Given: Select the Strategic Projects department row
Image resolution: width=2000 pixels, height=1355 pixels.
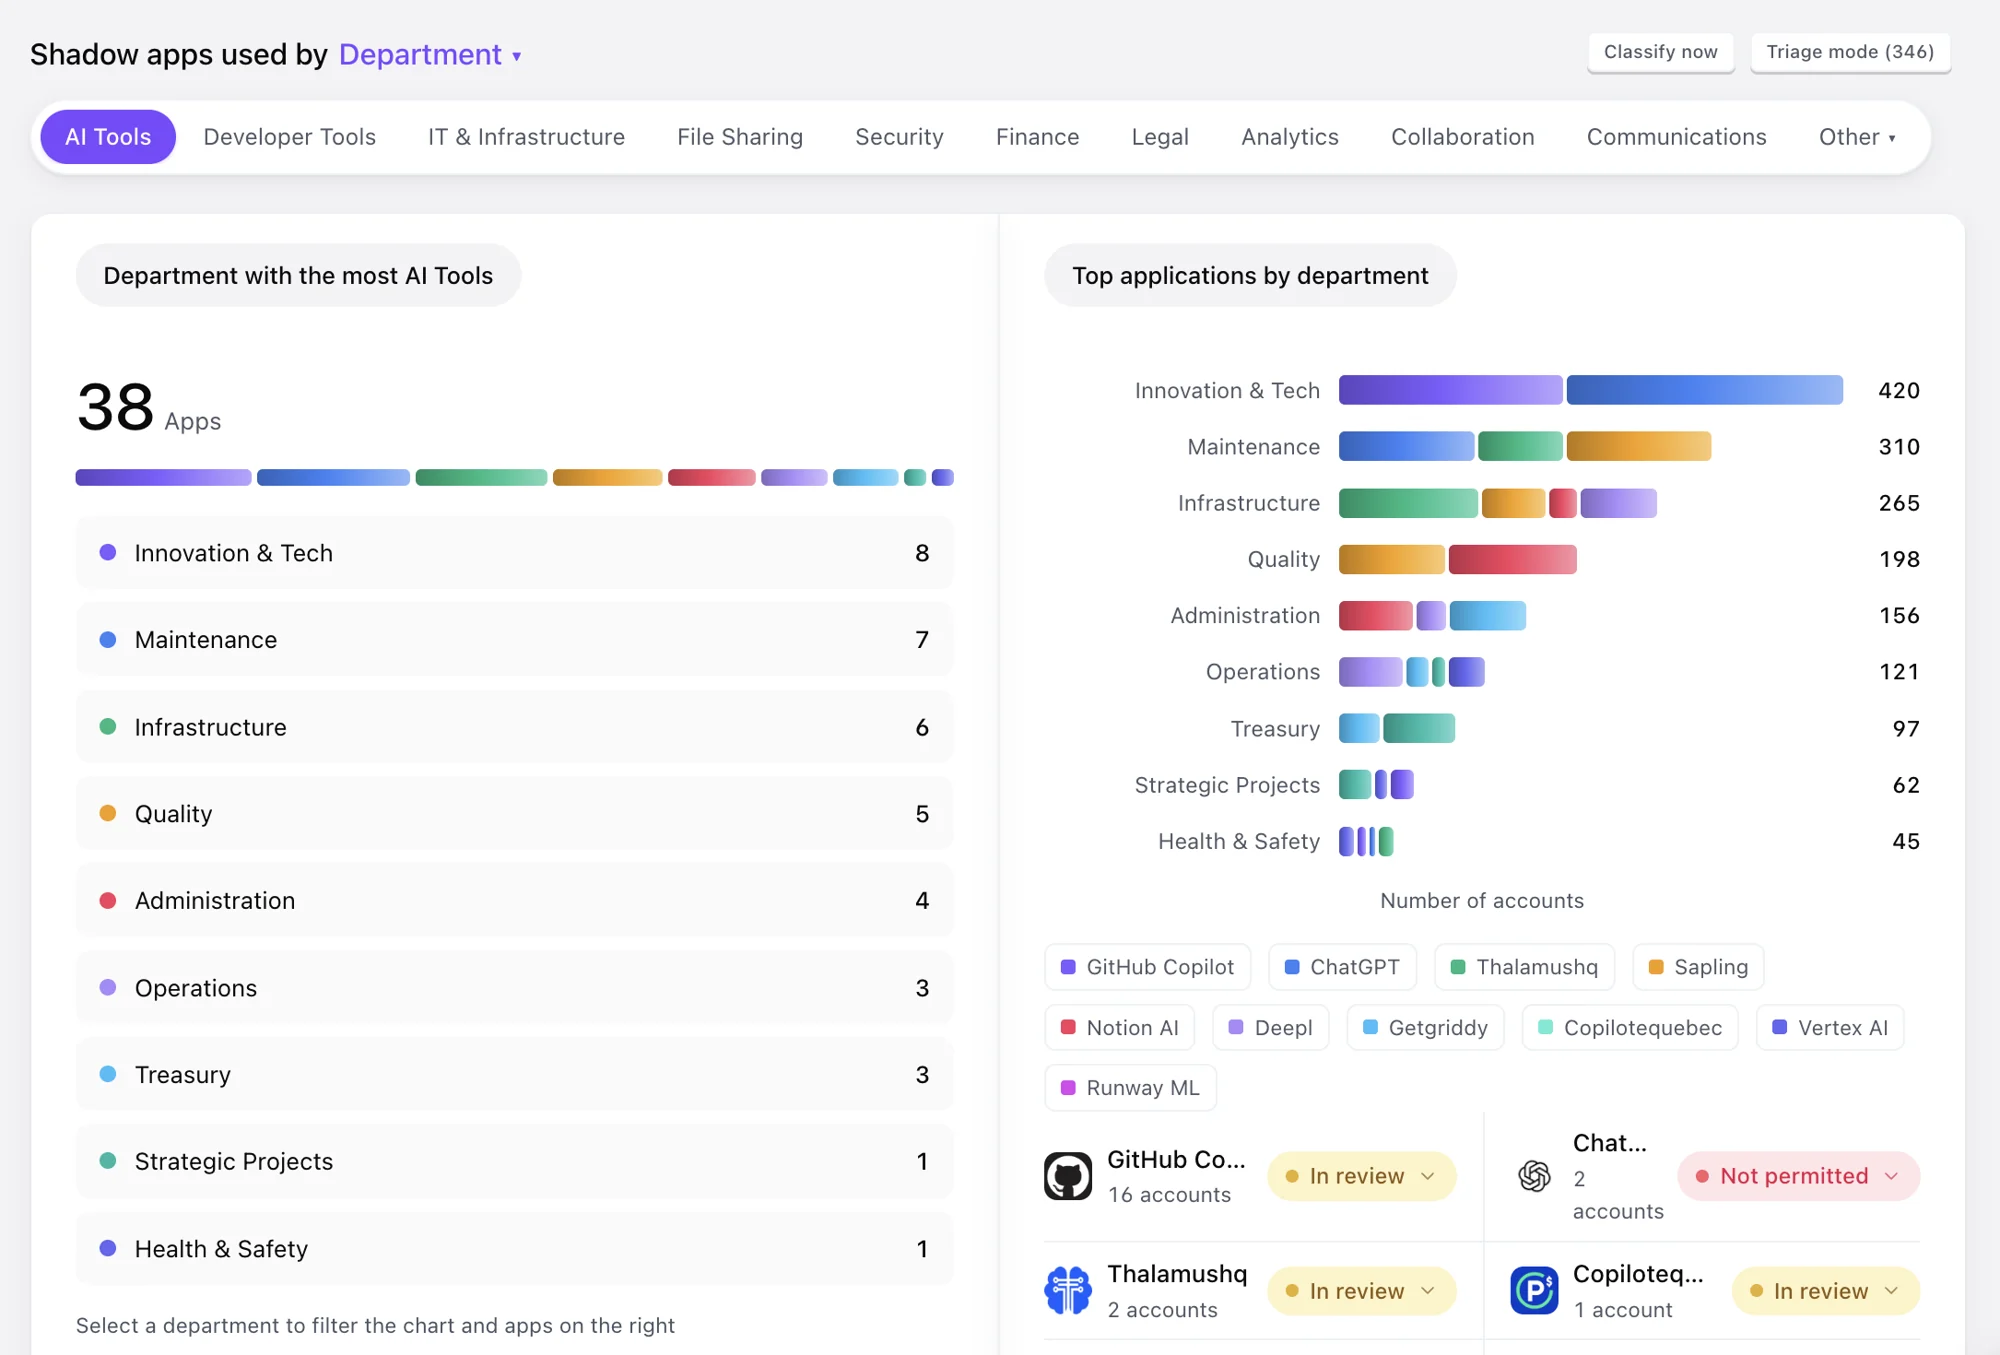Looking at the screenshot, I should 515,1162.
